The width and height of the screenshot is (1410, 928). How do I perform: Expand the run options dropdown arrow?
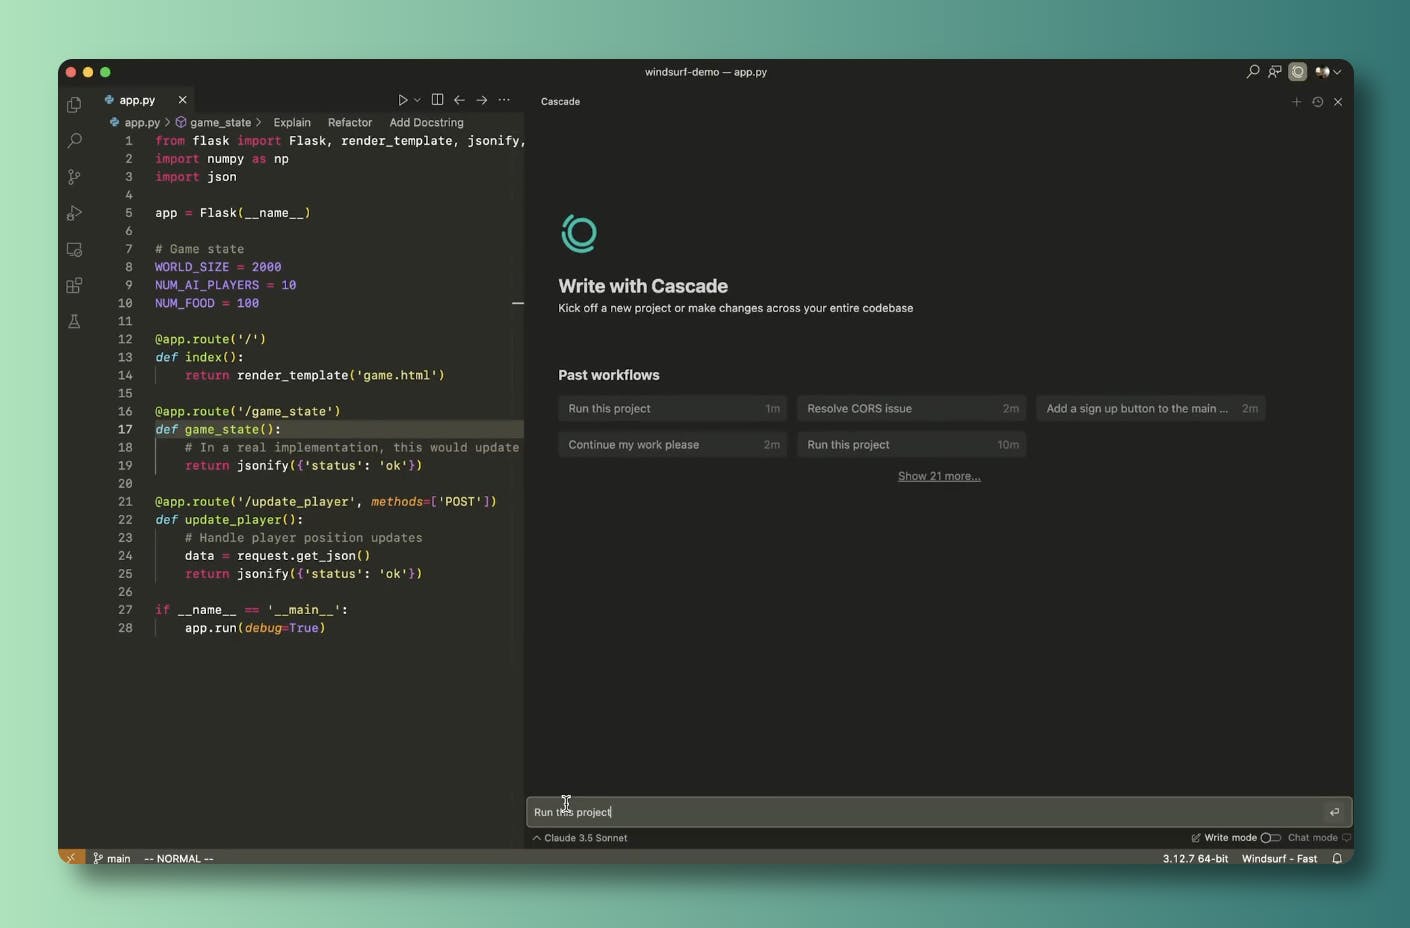[417, 100]
